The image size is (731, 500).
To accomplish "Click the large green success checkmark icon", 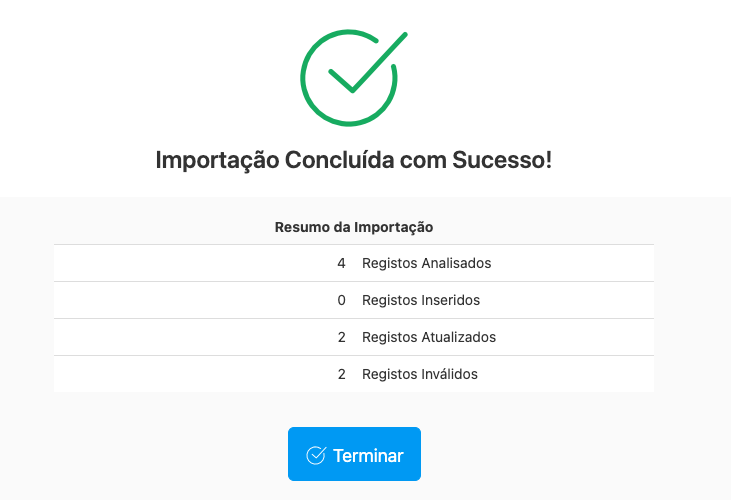I will 350,78.
